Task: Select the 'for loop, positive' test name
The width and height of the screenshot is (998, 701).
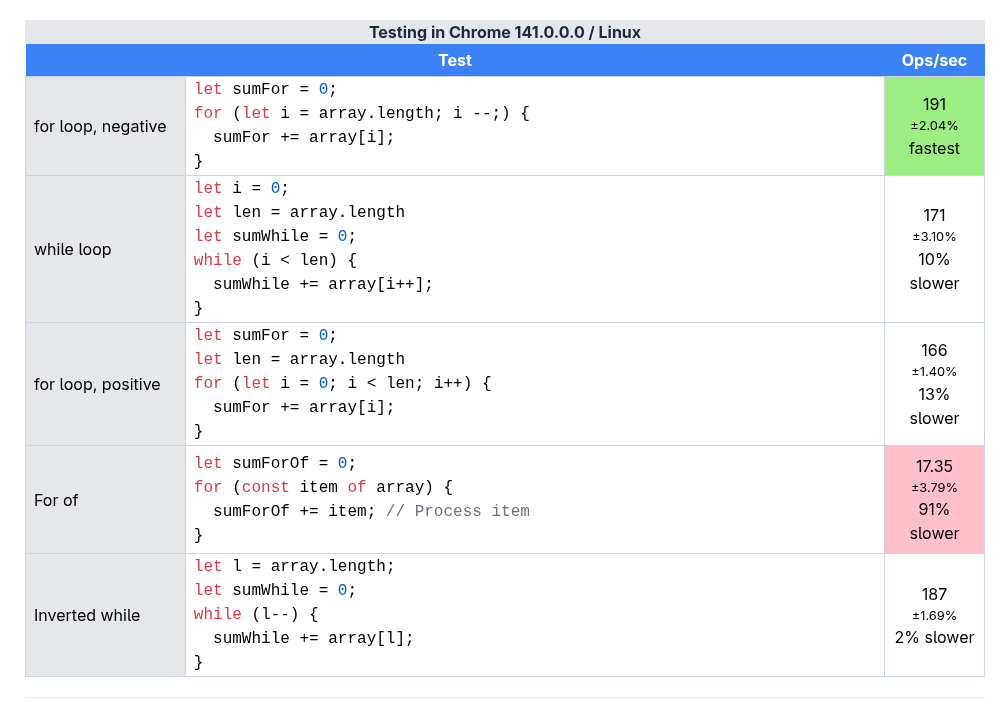Action: point(97,385)
